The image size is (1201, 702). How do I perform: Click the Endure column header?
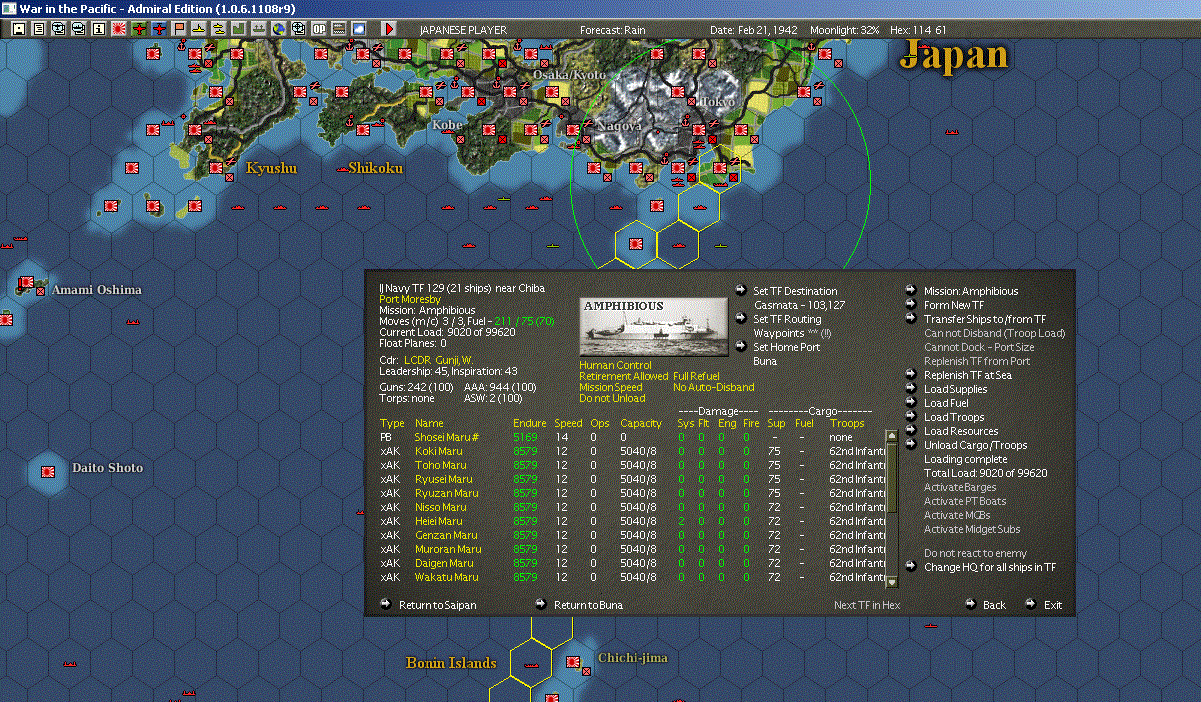point(530,423)
